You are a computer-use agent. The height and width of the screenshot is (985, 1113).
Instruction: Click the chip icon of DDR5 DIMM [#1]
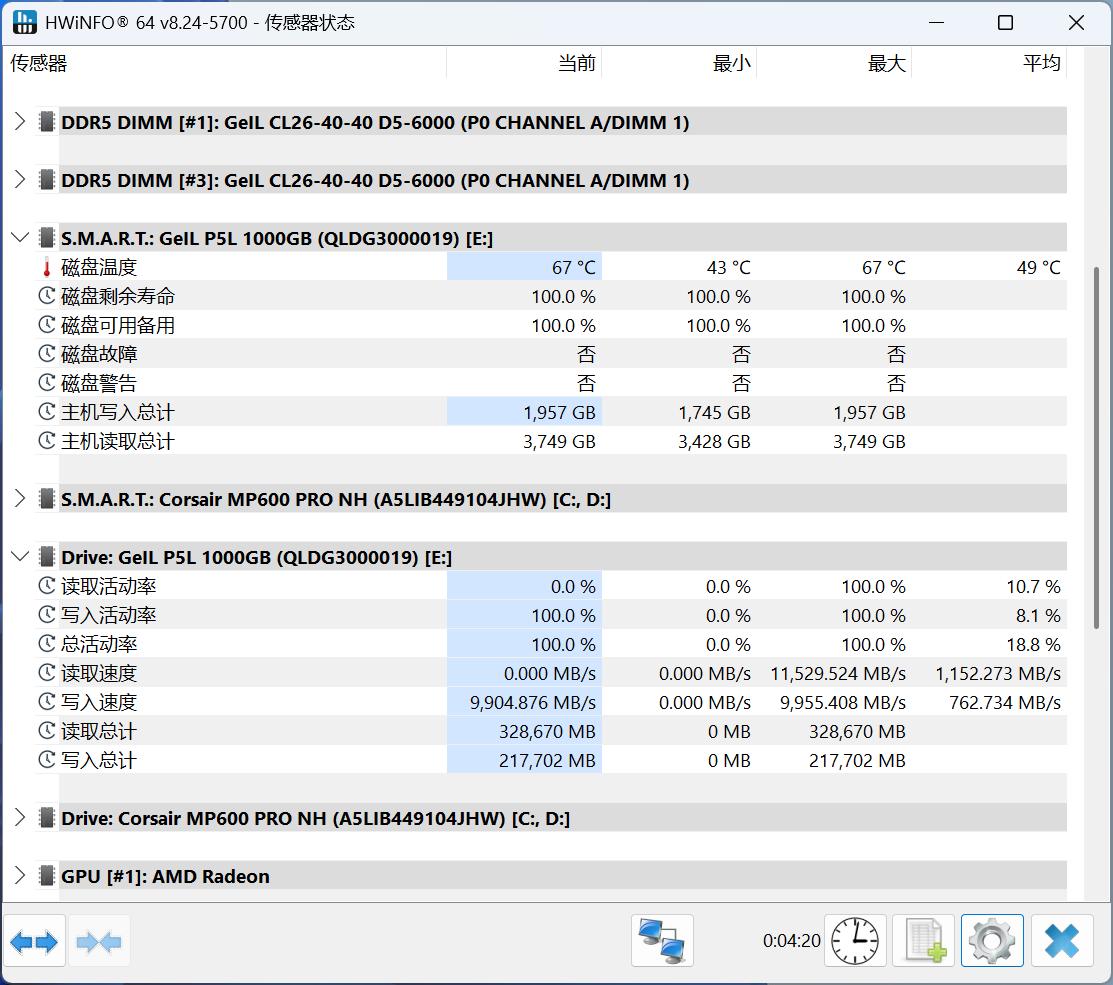pos(47,122)
